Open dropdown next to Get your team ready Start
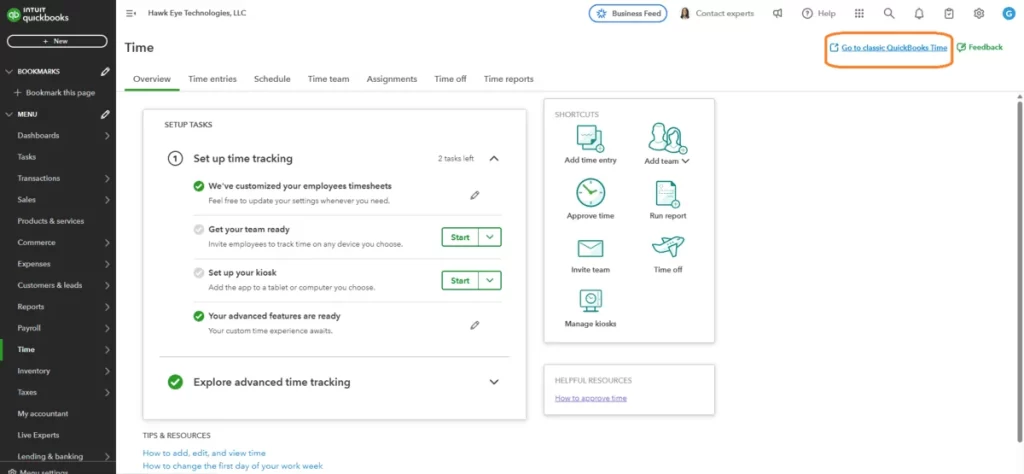The height and width of the screenshot is (474, 1024). [x=490, y=237]
